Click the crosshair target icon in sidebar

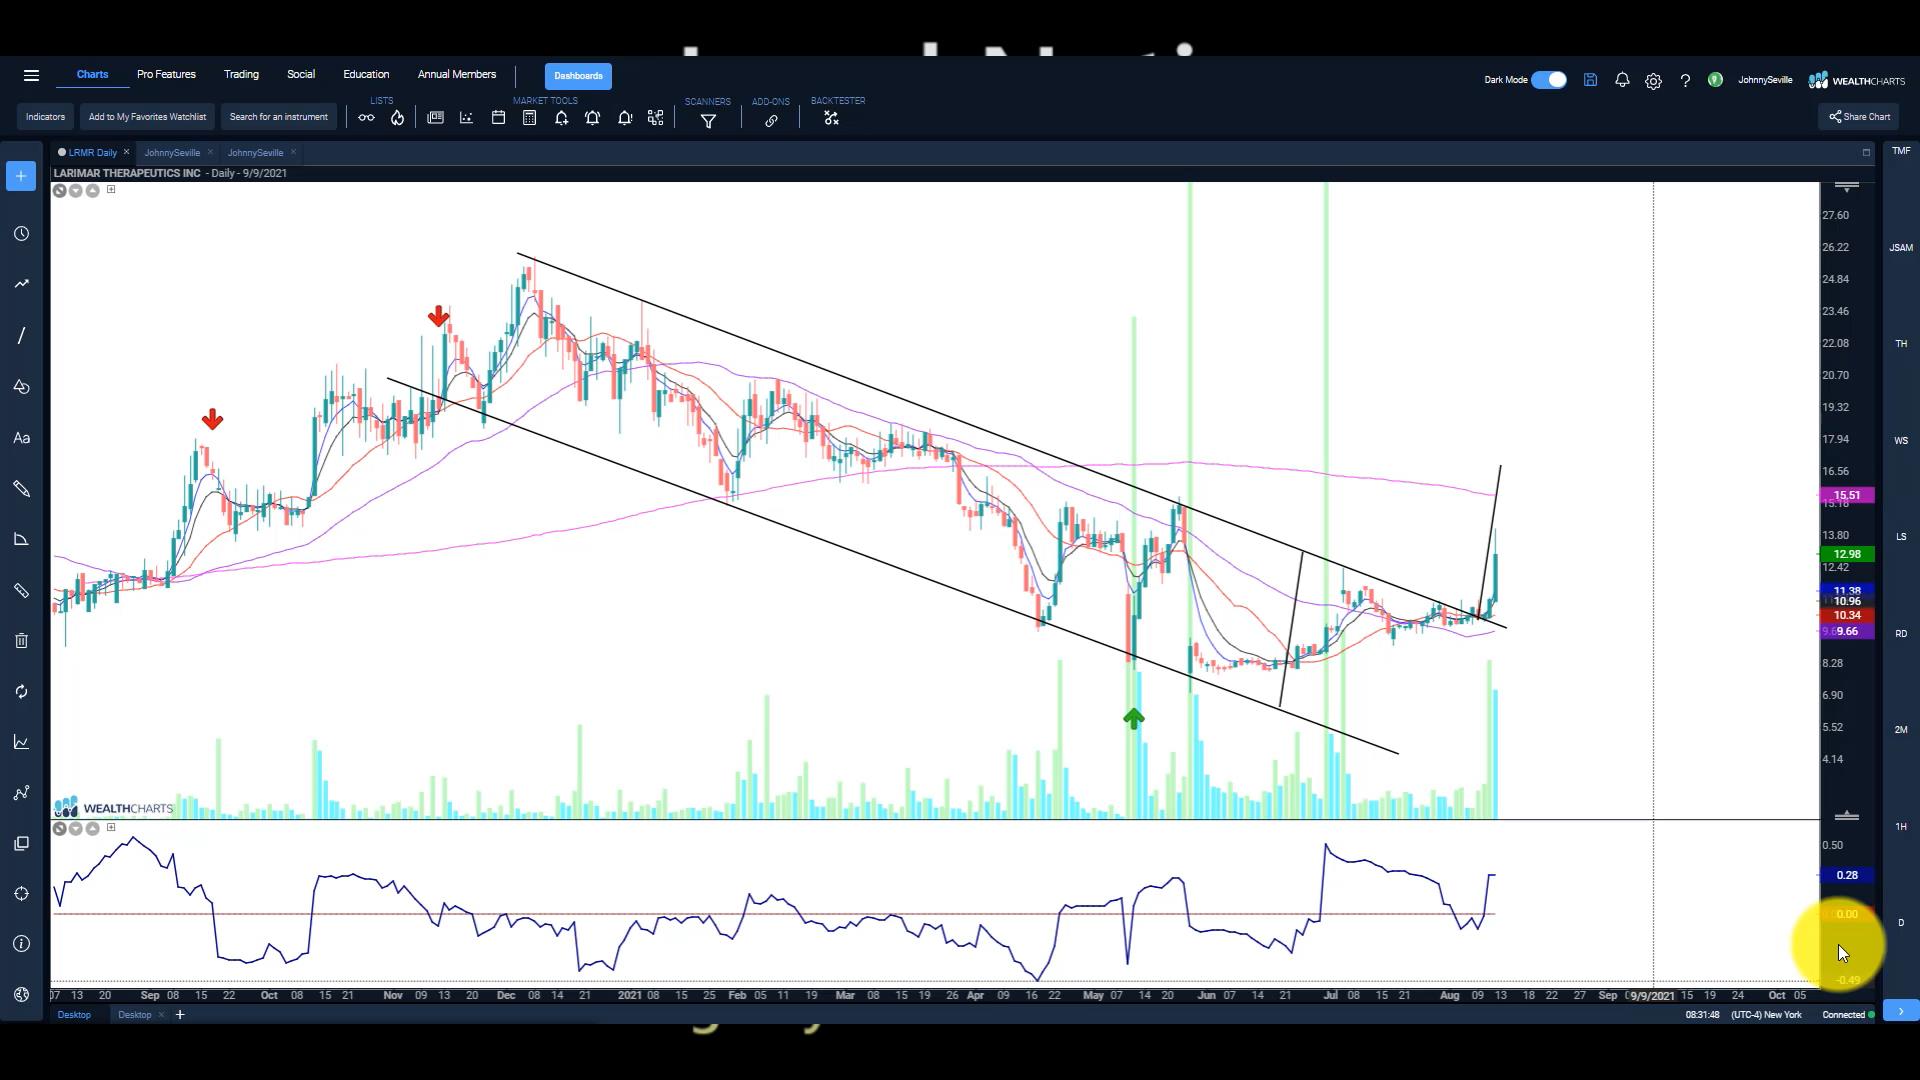click(x=21, y=894)
